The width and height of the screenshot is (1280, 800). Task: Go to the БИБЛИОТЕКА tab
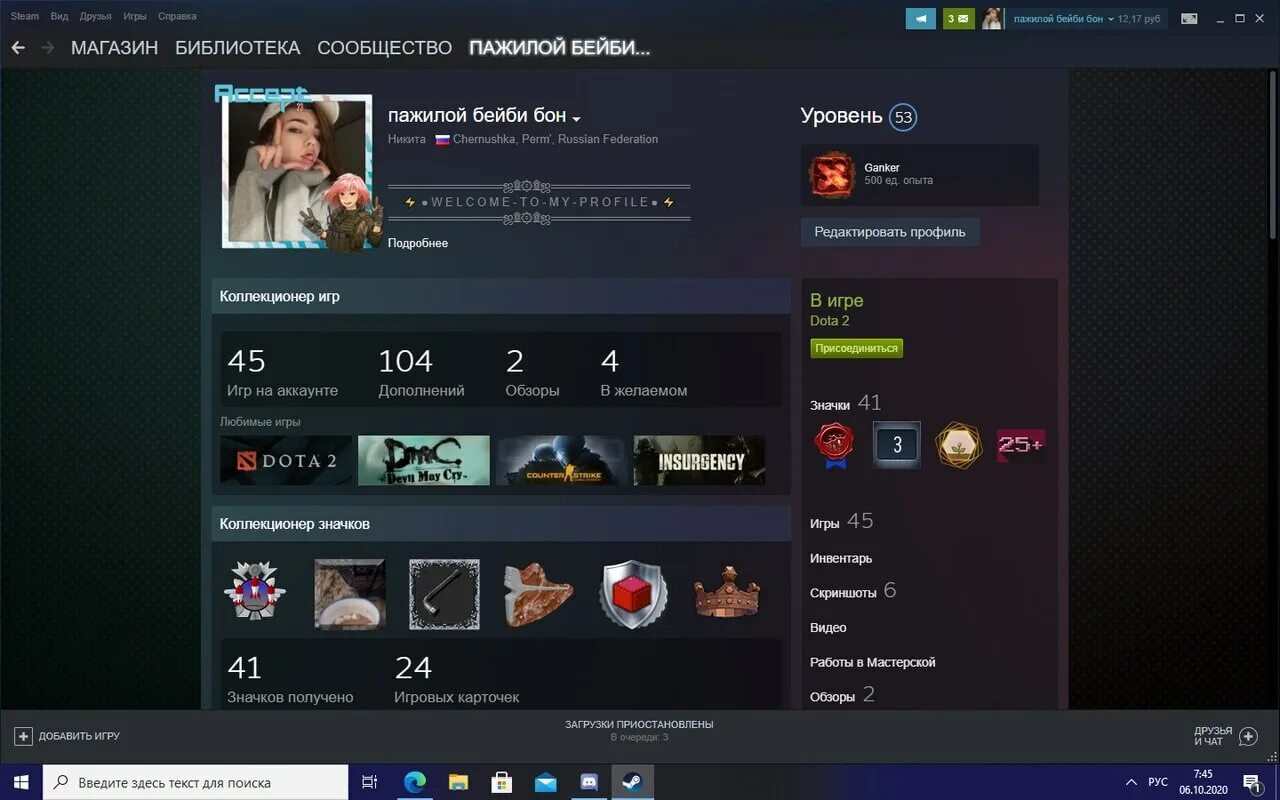pyautogui.click(x=237, y=48)
